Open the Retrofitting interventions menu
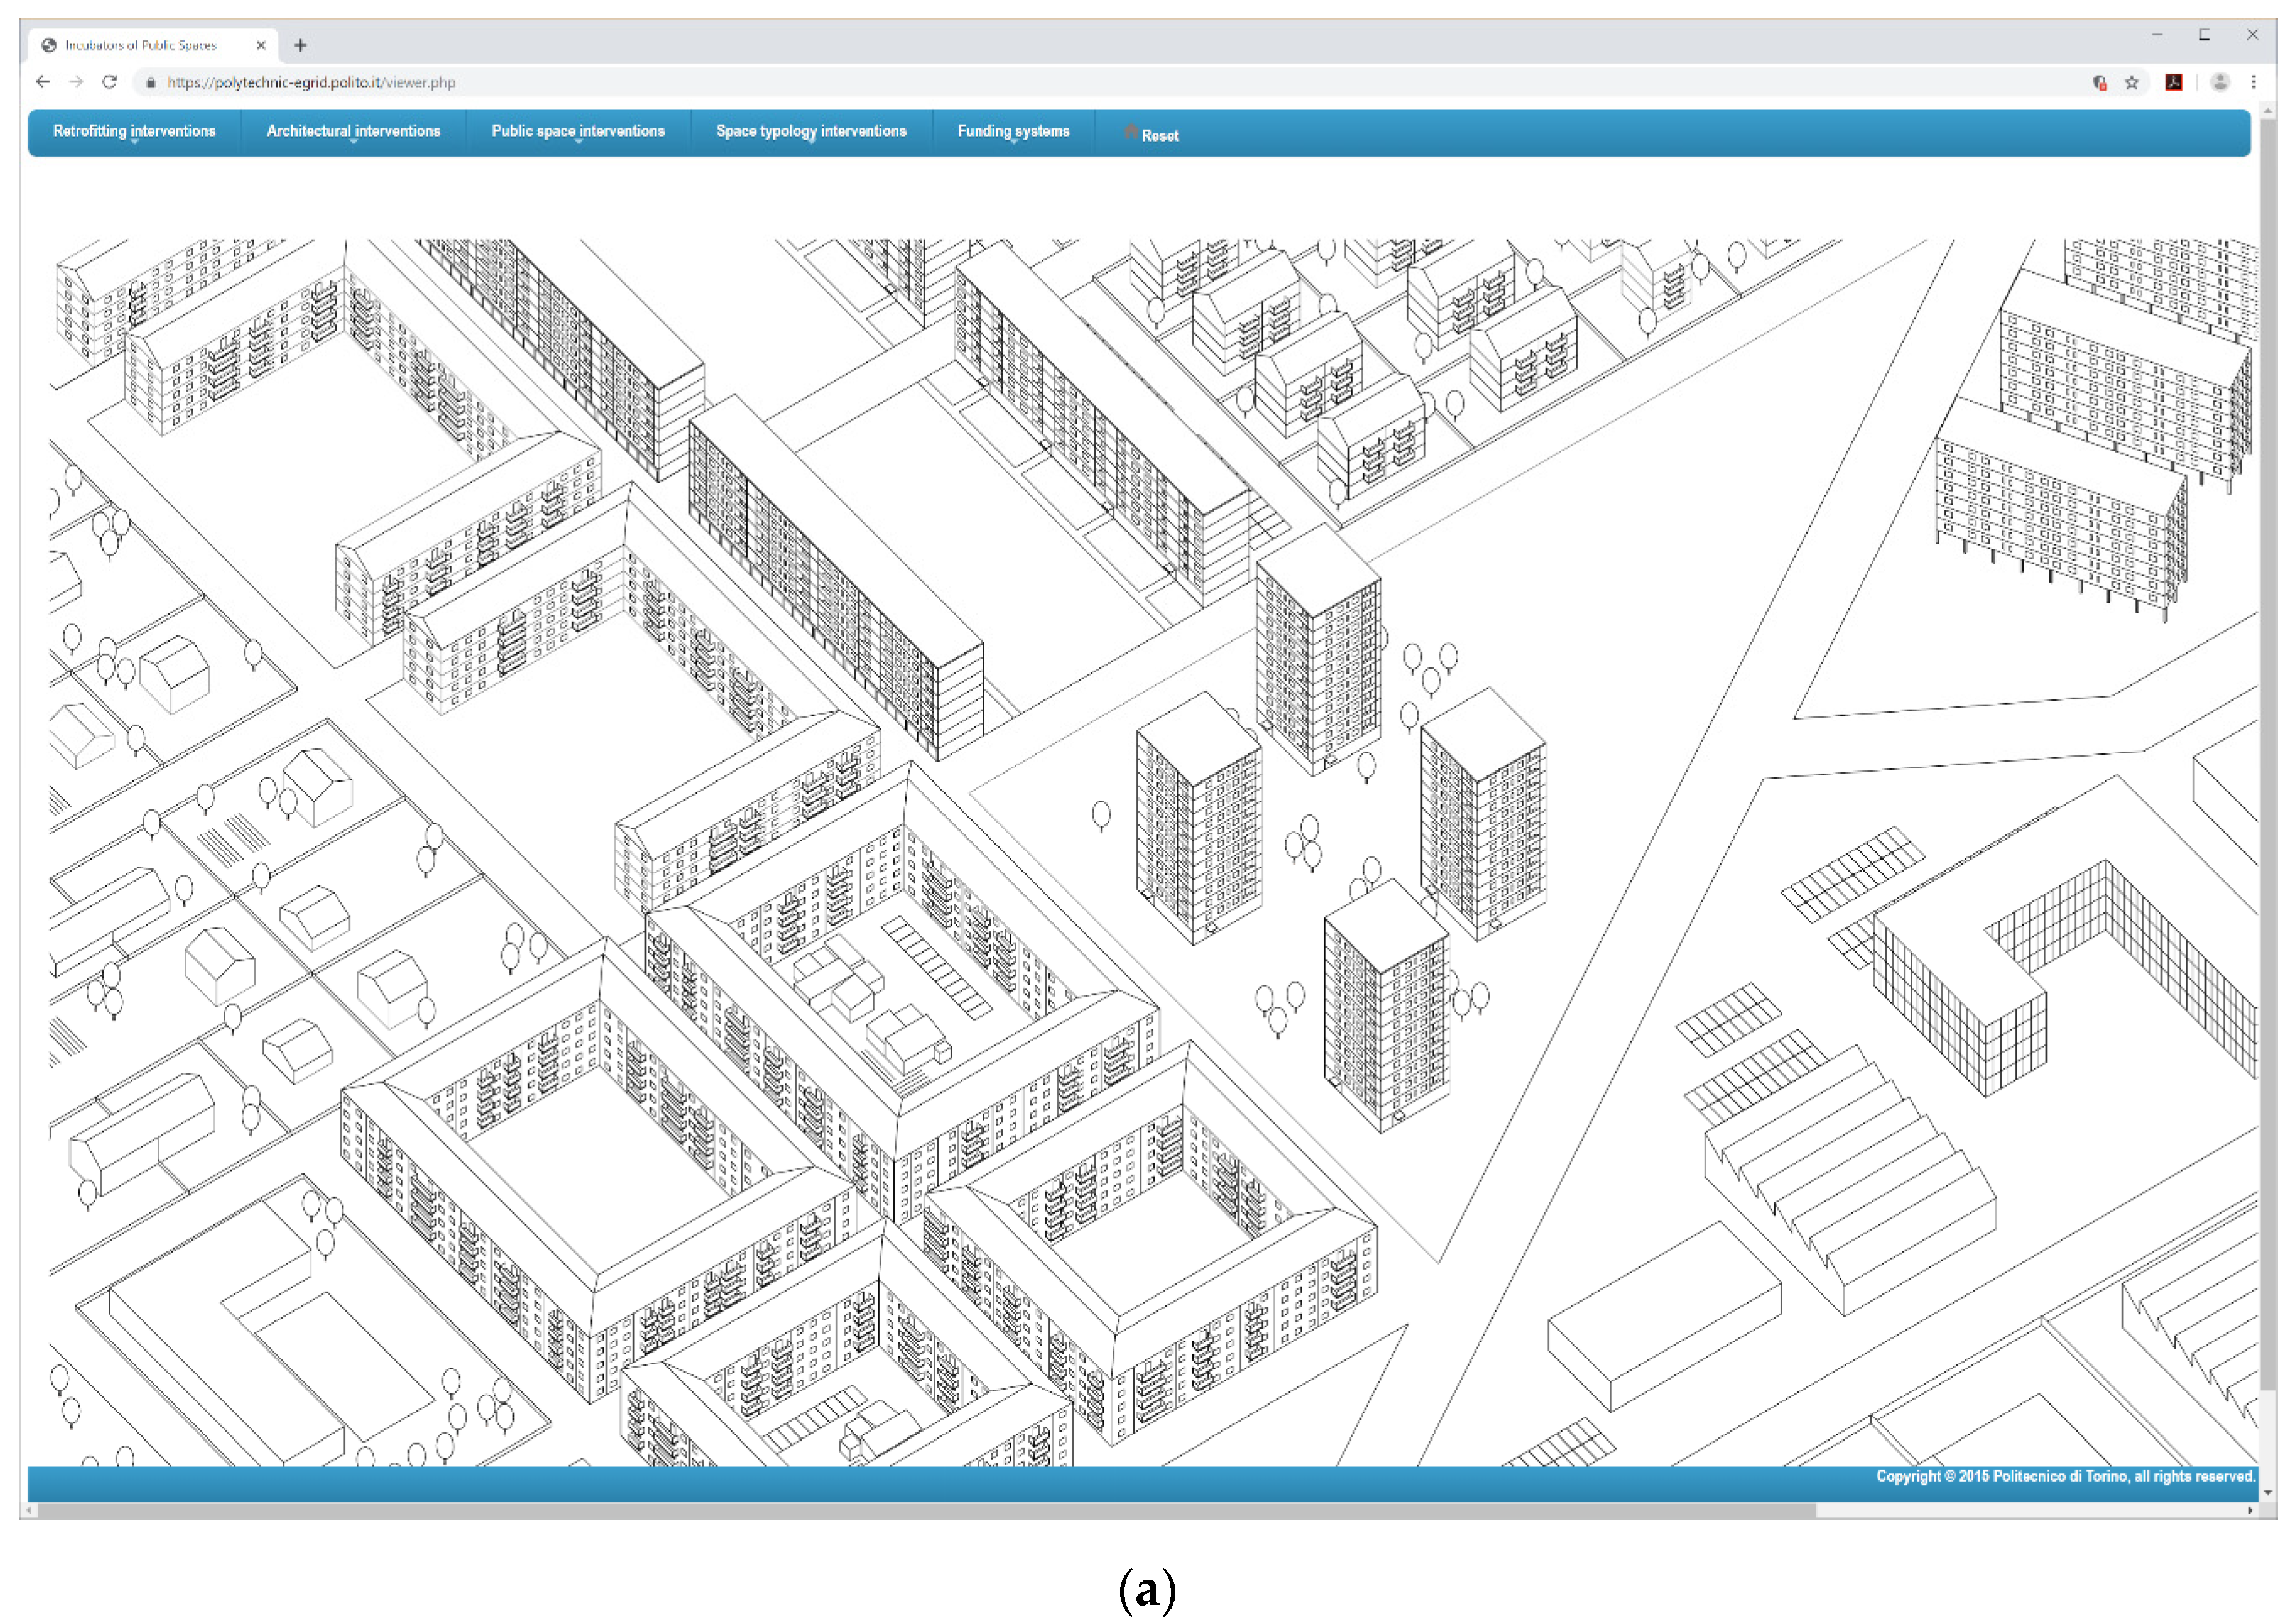The image size is (2296, 1620). point(134,132)
